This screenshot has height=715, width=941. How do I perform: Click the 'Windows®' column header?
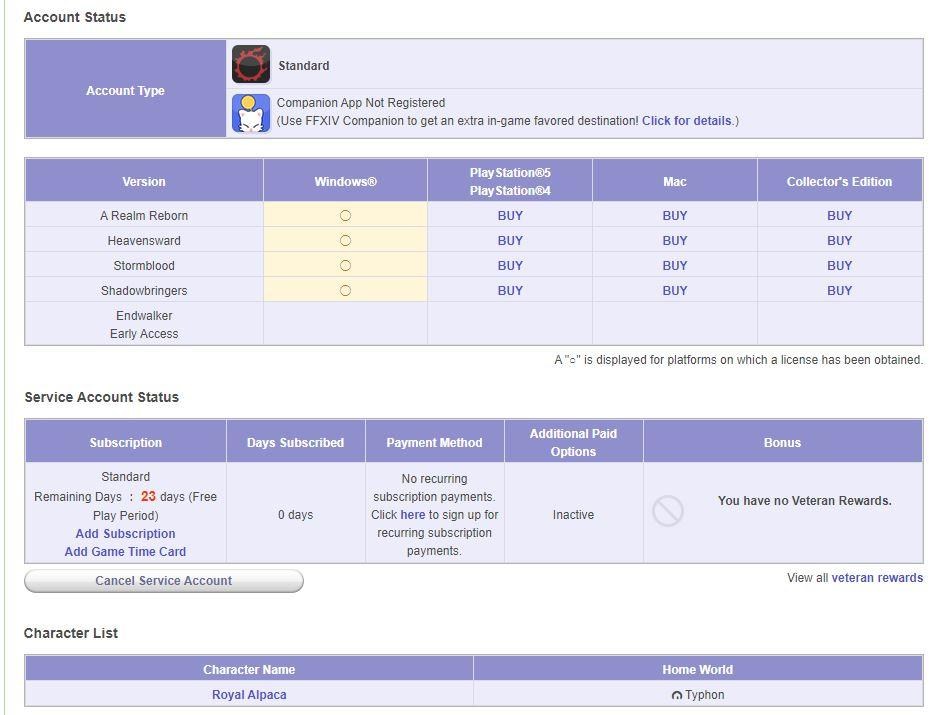pyautogui.click(x=345, y=181)
